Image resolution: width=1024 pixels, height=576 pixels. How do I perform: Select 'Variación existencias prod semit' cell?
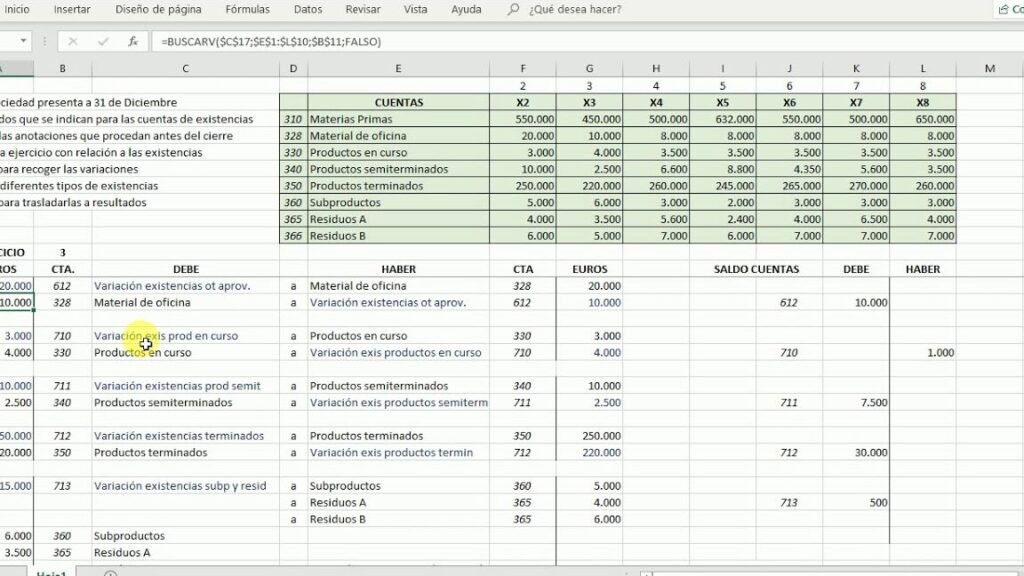[185, 386]
